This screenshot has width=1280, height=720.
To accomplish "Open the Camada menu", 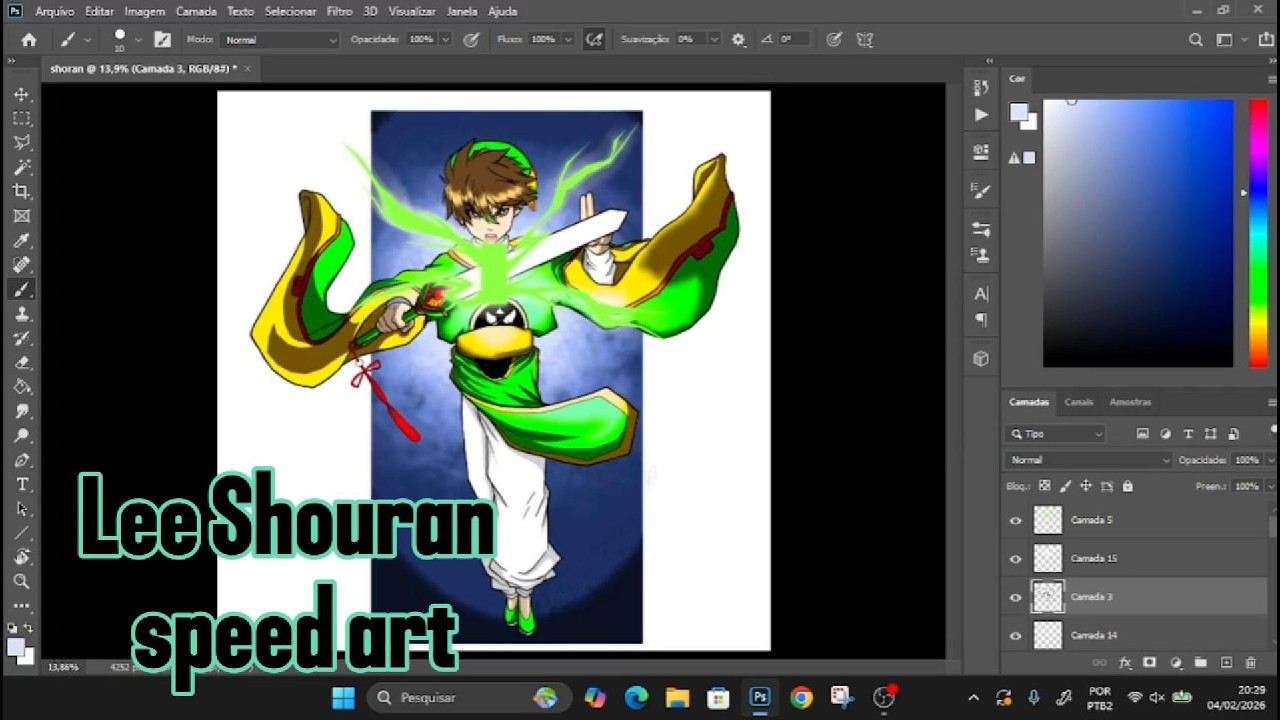I will coord(196,11).
